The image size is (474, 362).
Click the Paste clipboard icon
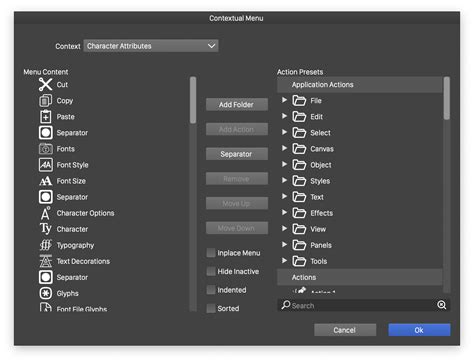pos(45,116)
